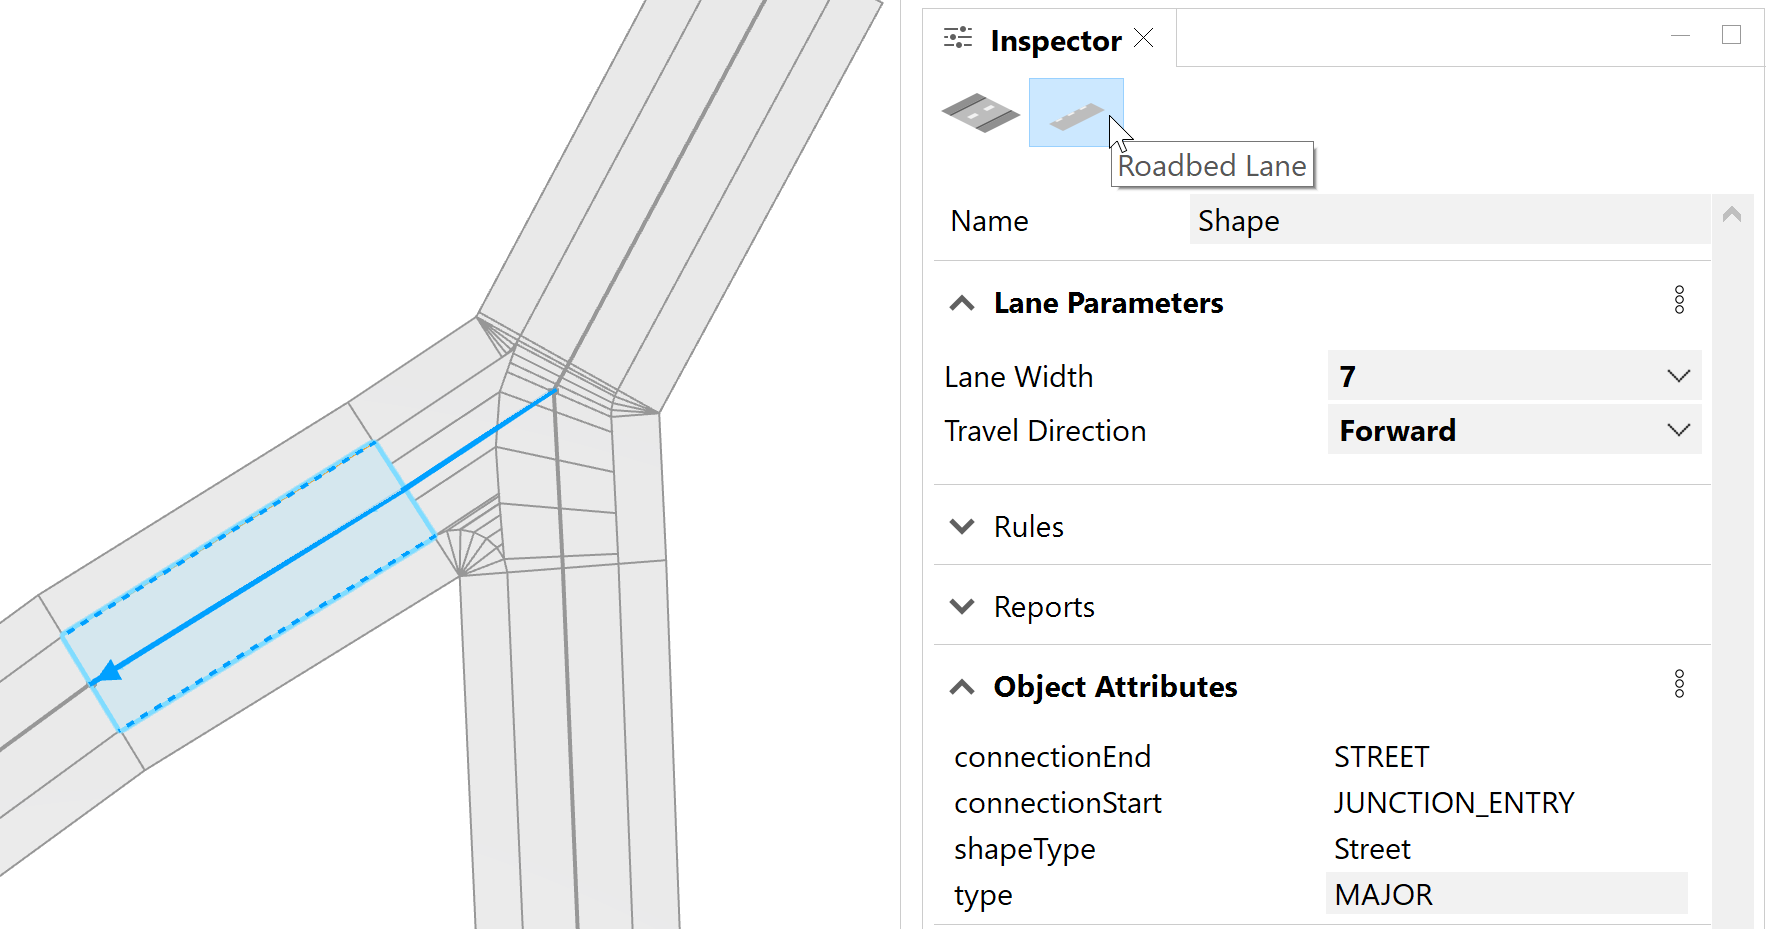
Task: Switch to the Inspector tab
Action: pyautogui.click(x=1055, y=40)
